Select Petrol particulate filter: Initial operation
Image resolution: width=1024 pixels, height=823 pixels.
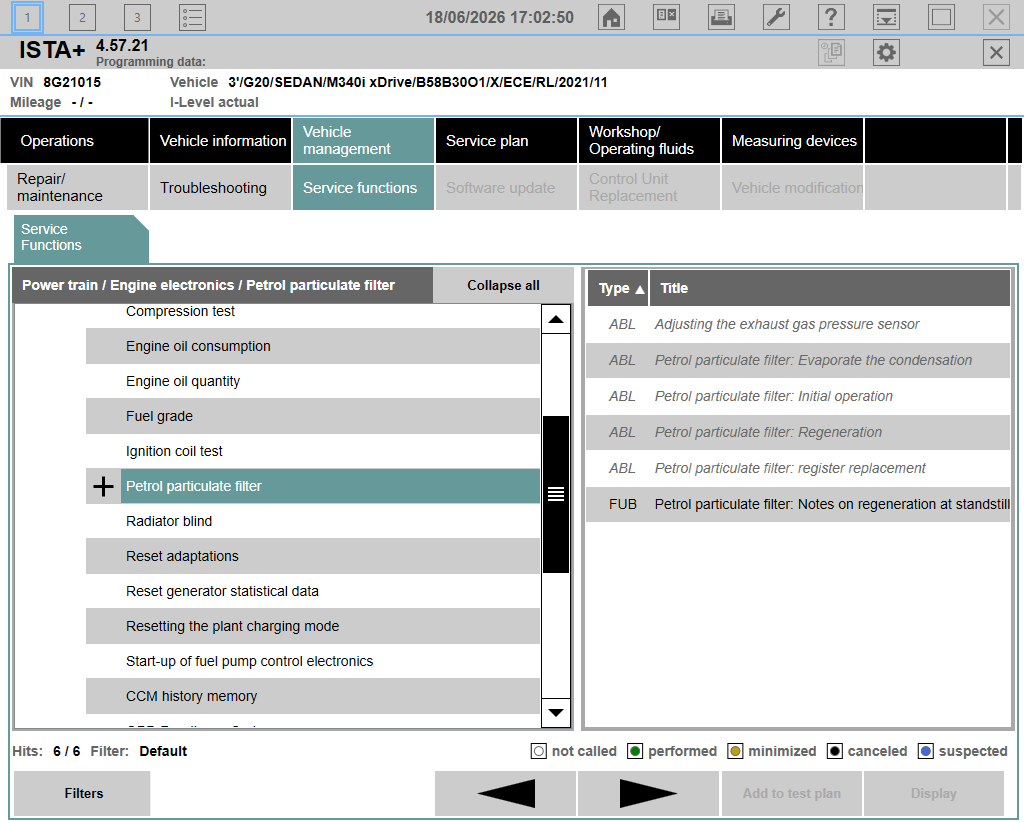798,396
